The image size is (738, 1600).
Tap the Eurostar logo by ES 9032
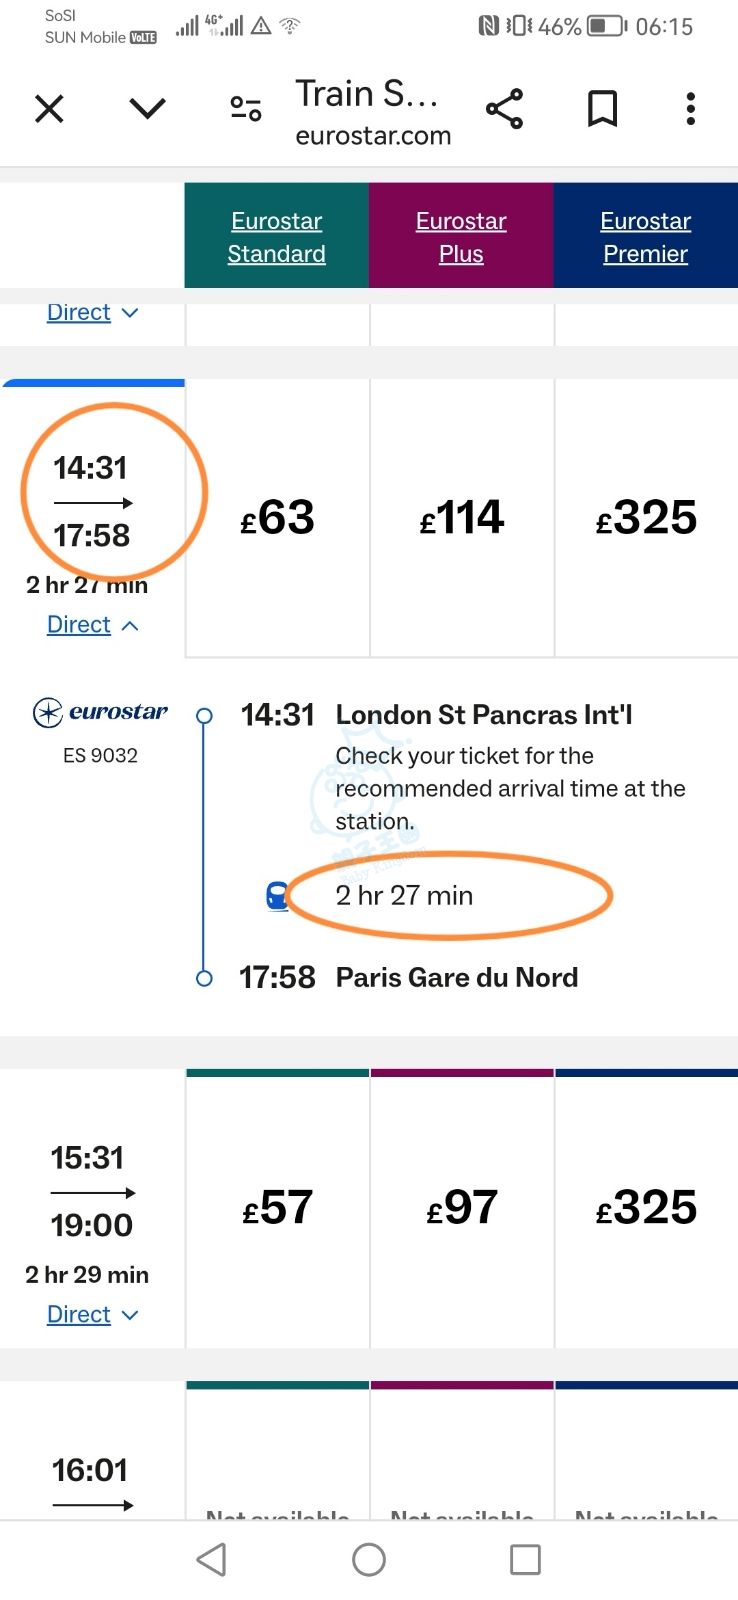(100, 713)
